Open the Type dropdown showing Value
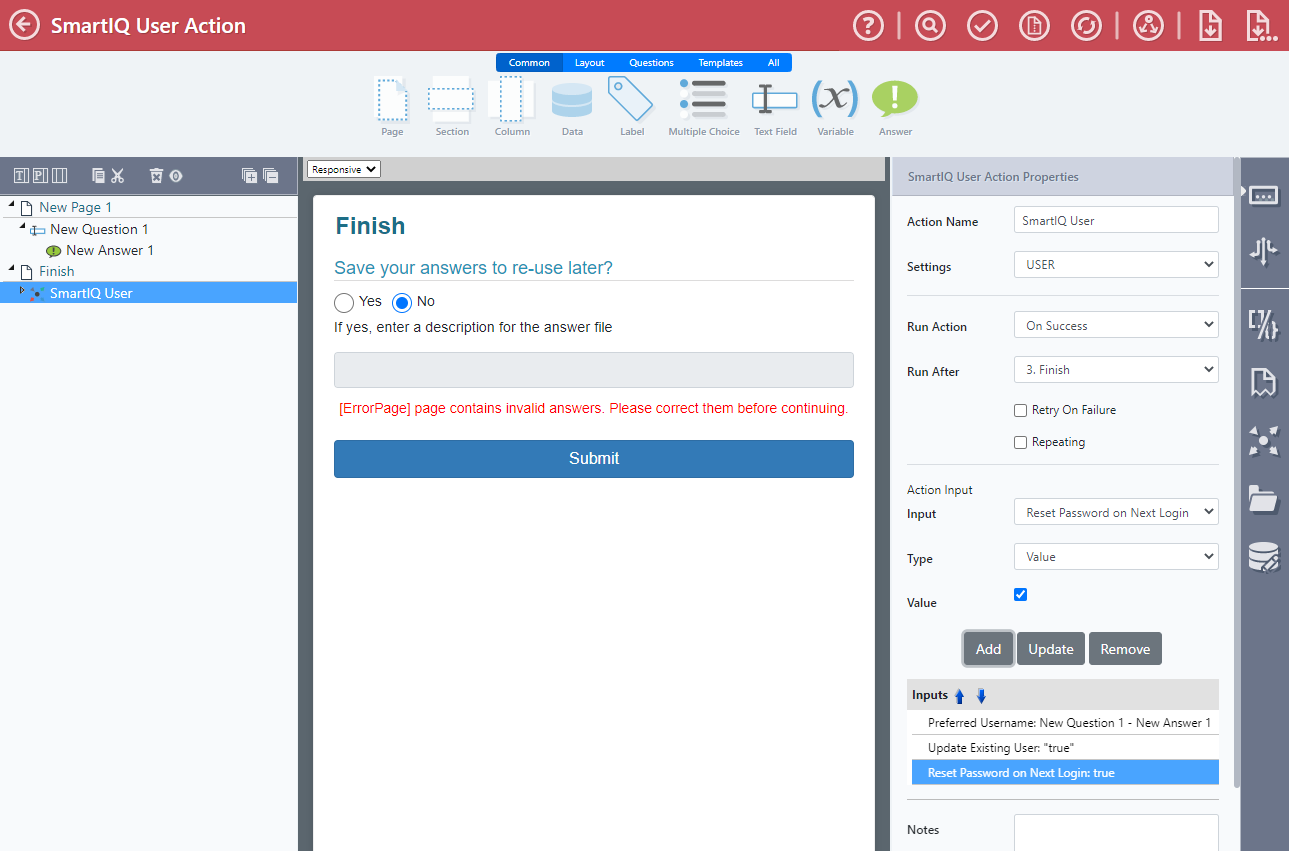Image resolution: width=1289 pixels, height=851 pixels. [x=1116, y=556]
